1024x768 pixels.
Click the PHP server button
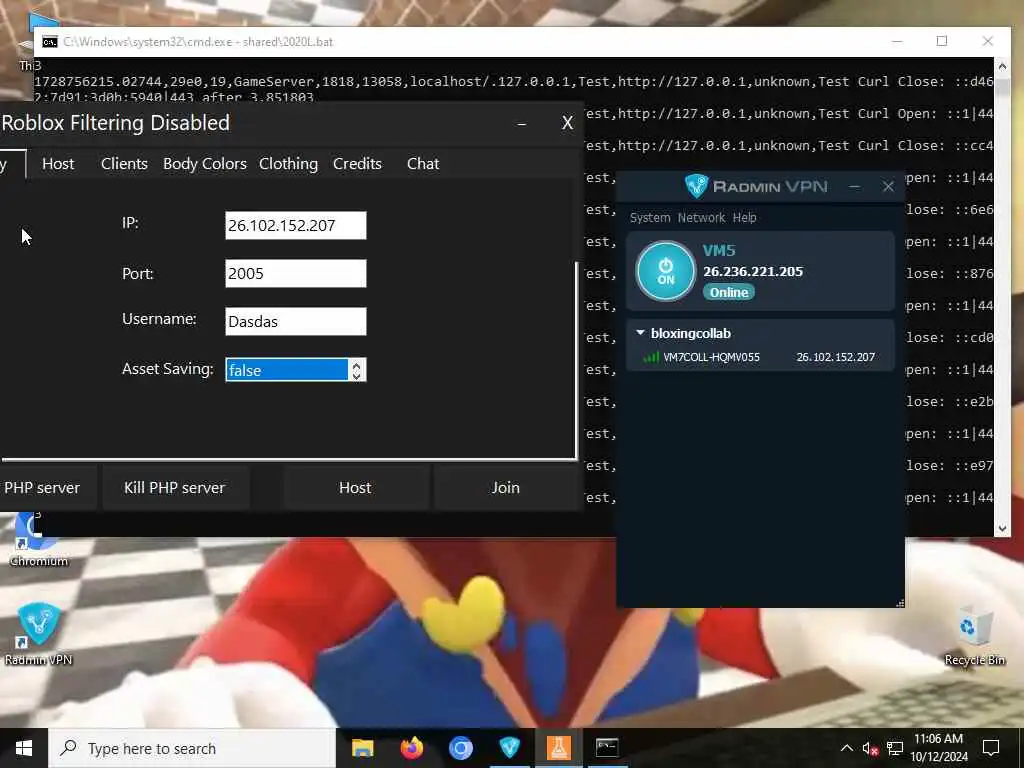[46, 488]
